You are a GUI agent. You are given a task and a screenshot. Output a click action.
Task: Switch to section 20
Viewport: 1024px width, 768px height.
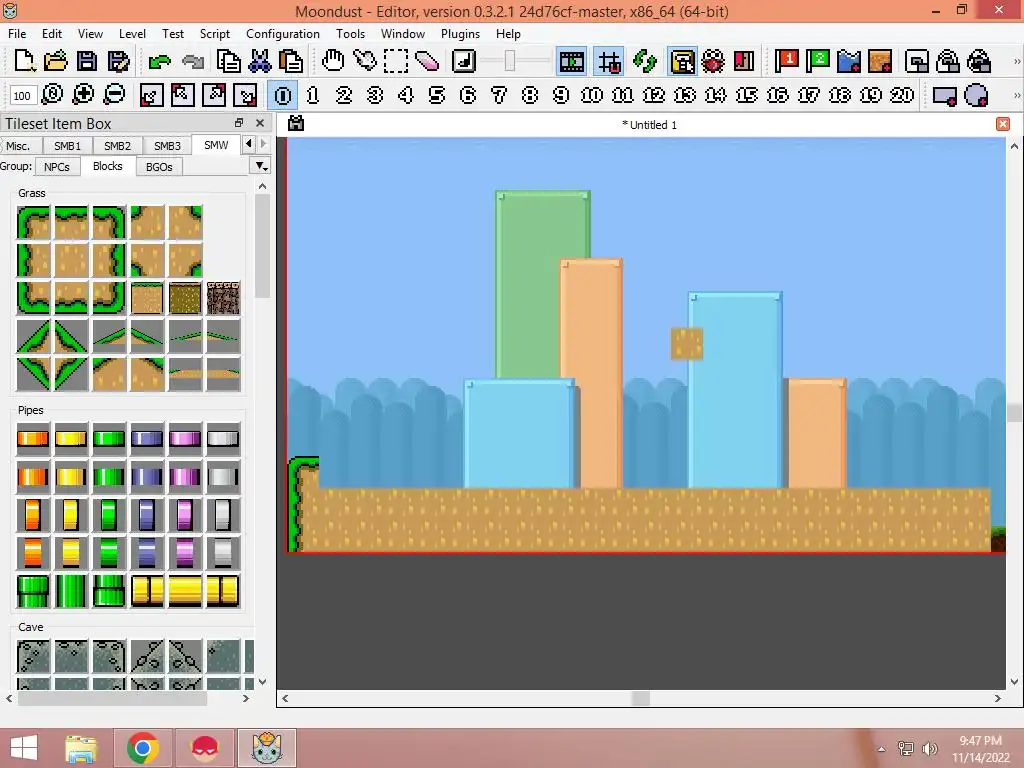click(x=902, y=95)
